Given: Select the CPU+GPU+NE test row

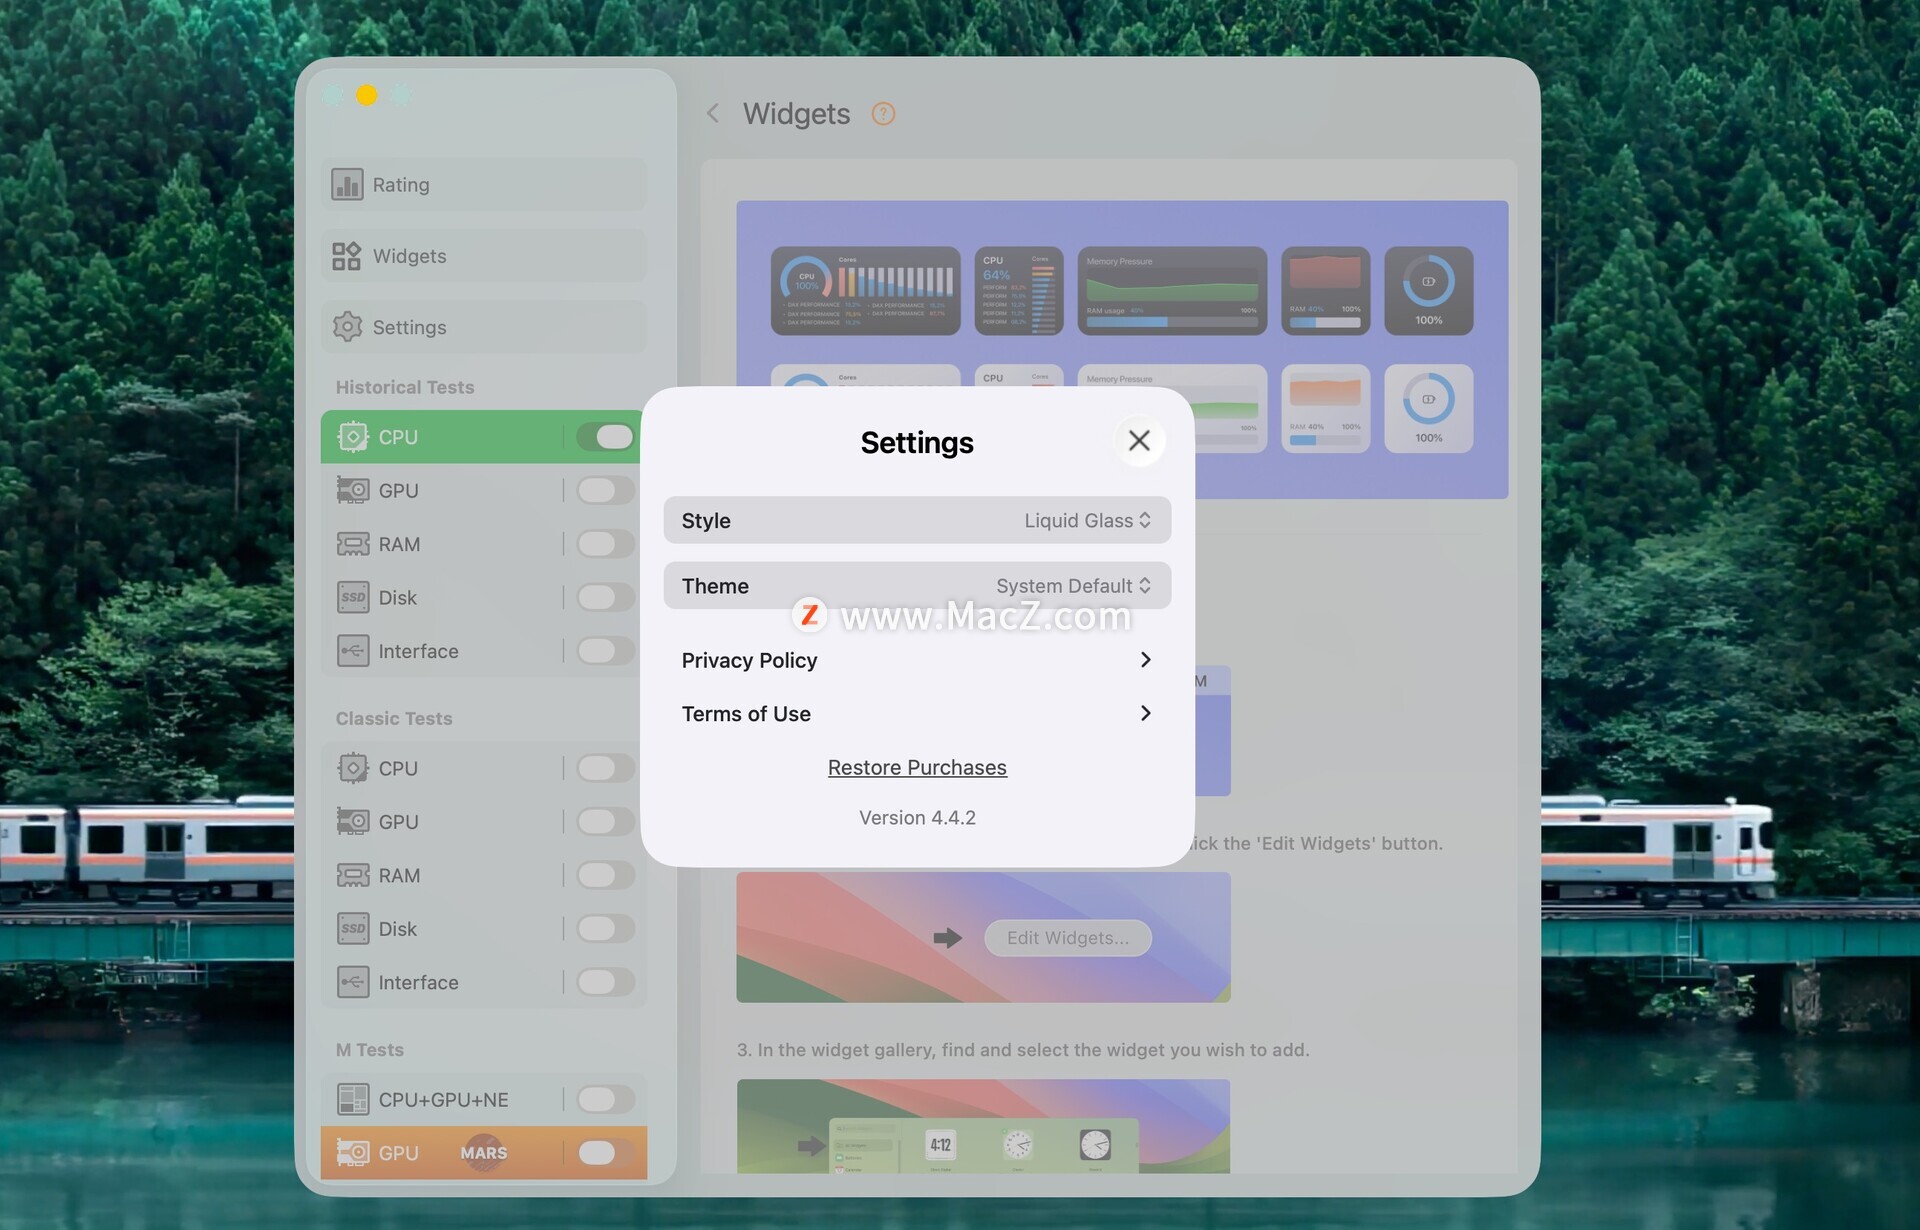Looking at the screenshot, I should click(x=484, y=1099).
